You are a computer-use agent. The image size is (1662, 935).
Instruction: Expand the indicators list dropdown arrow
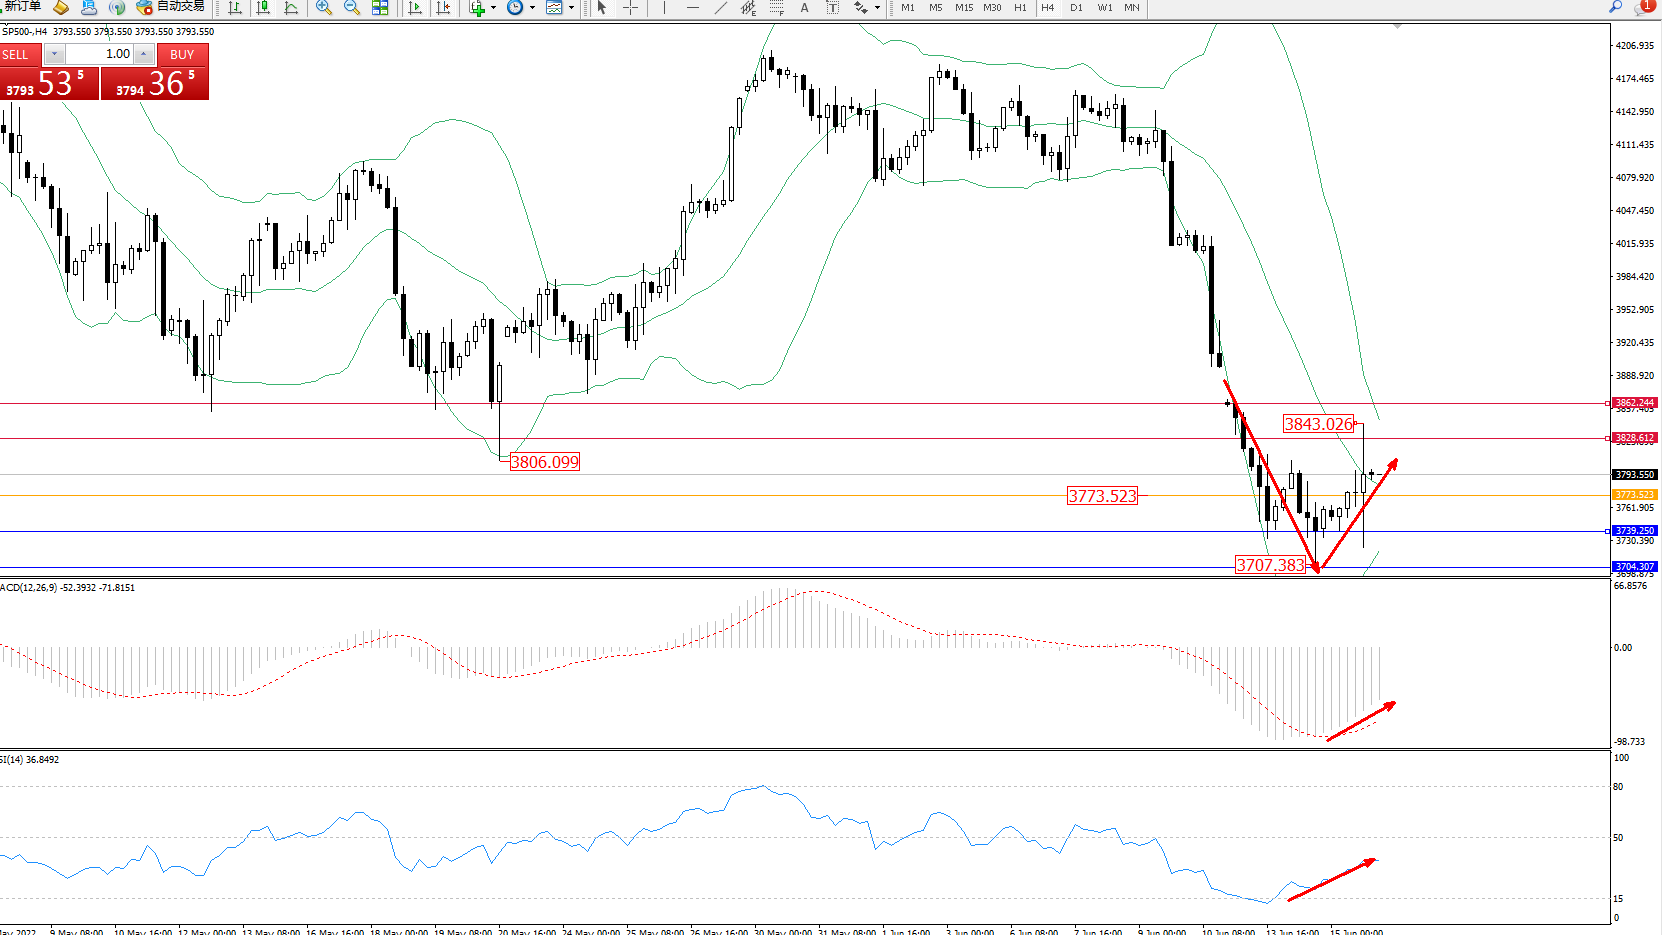(493, 8)
